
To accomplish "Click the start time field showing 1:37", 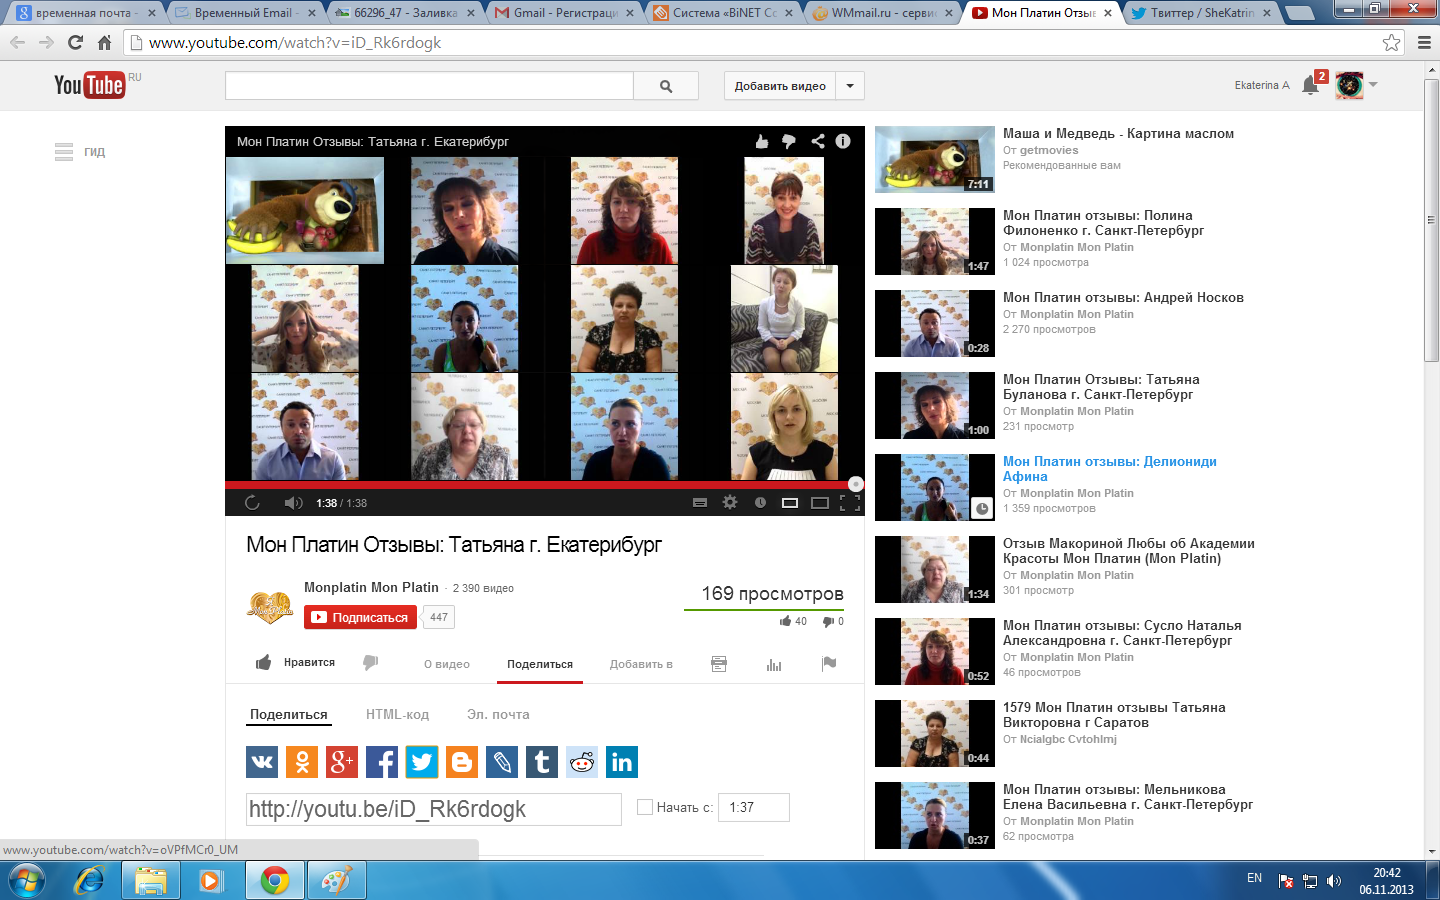I will click(754, 807).
